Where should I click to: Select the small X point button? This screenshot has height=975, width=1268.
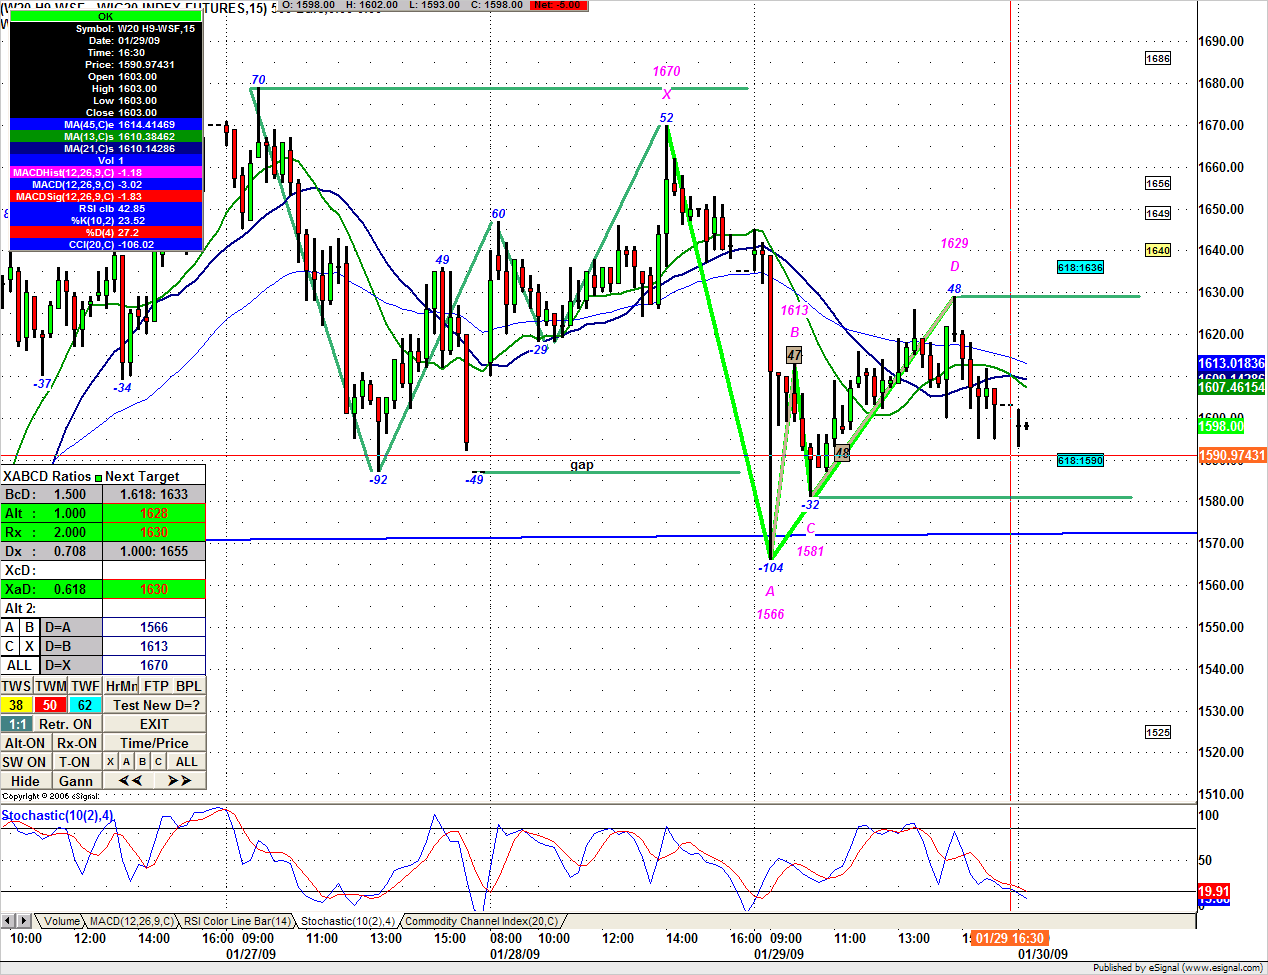pyautogui.click(x=110, y=762)
